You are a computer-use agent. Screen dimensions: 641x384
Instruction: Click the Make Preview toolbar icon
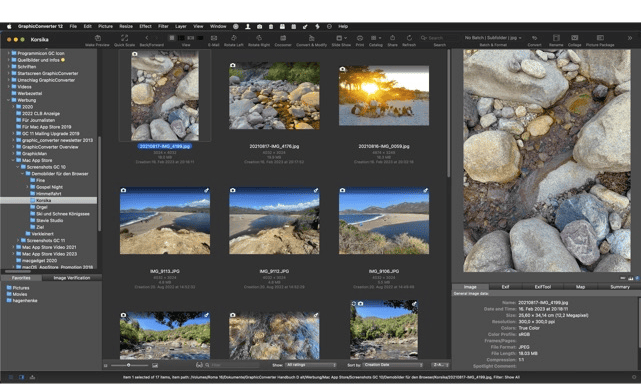(x=98, y=38)
